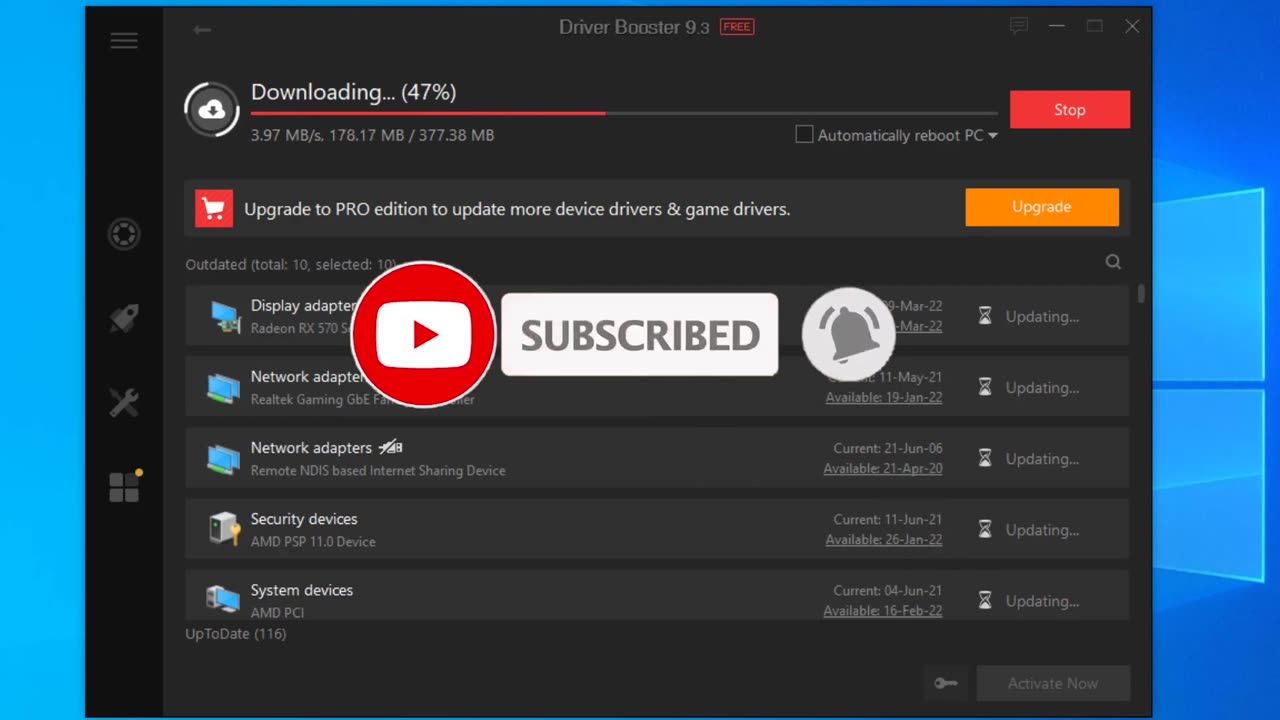The height and width of the screenshot is (720, 1280).
Task: Click the no-WHQL badge beside Network adapters
Action: click(390, 447)
